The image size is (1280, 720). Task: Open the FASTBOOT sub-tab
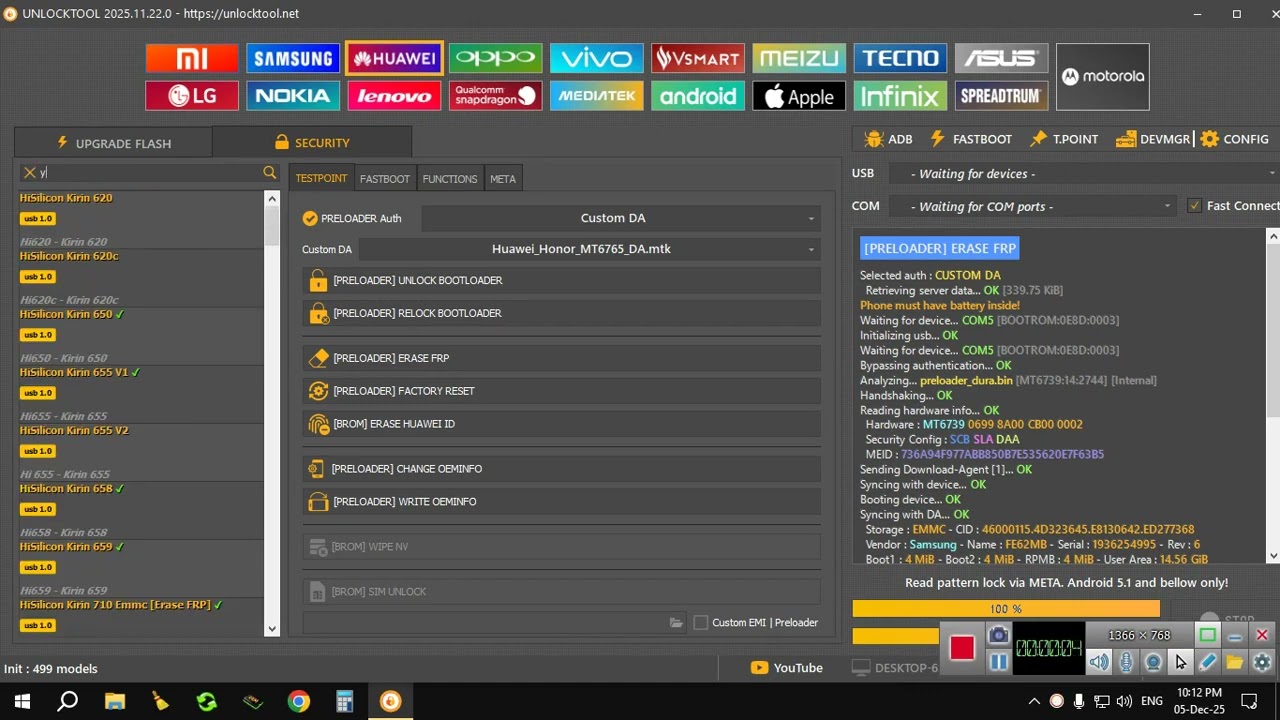385,178
